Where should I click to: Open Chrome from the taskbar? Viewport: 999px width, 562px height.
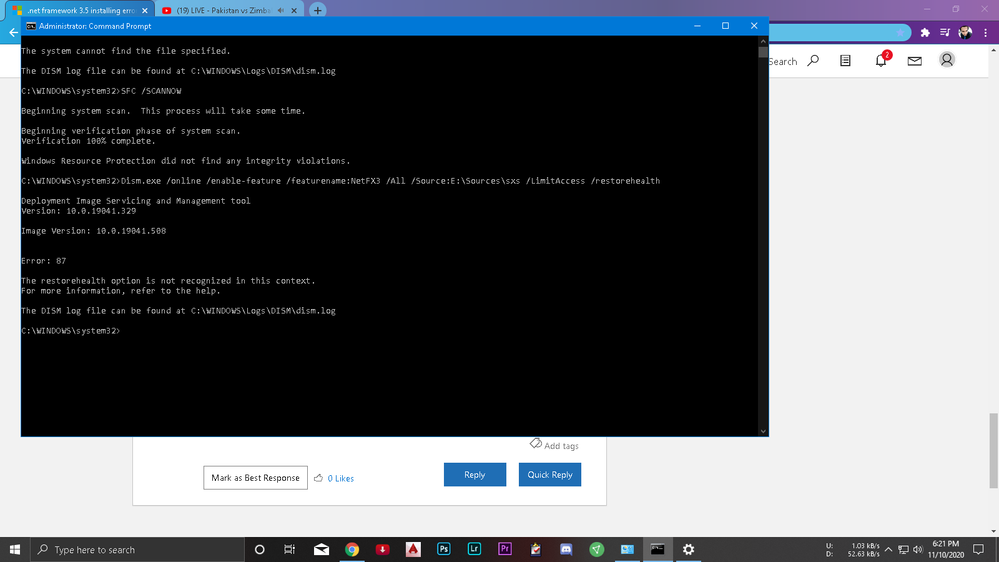[352, 549]
